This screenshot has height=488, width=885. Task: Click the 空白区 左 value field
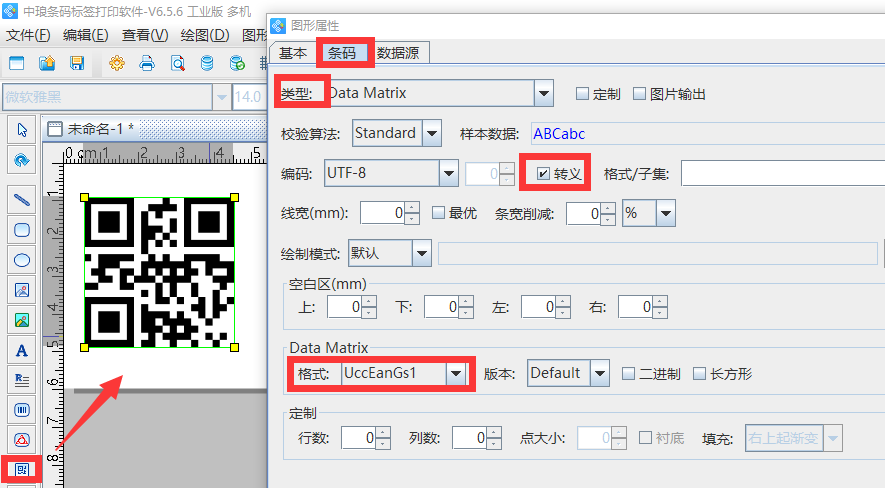point(539,307)
